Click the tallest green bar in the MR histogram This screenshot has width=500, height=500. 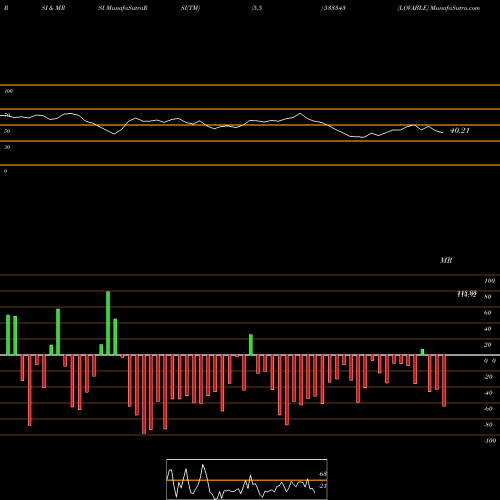108,323
